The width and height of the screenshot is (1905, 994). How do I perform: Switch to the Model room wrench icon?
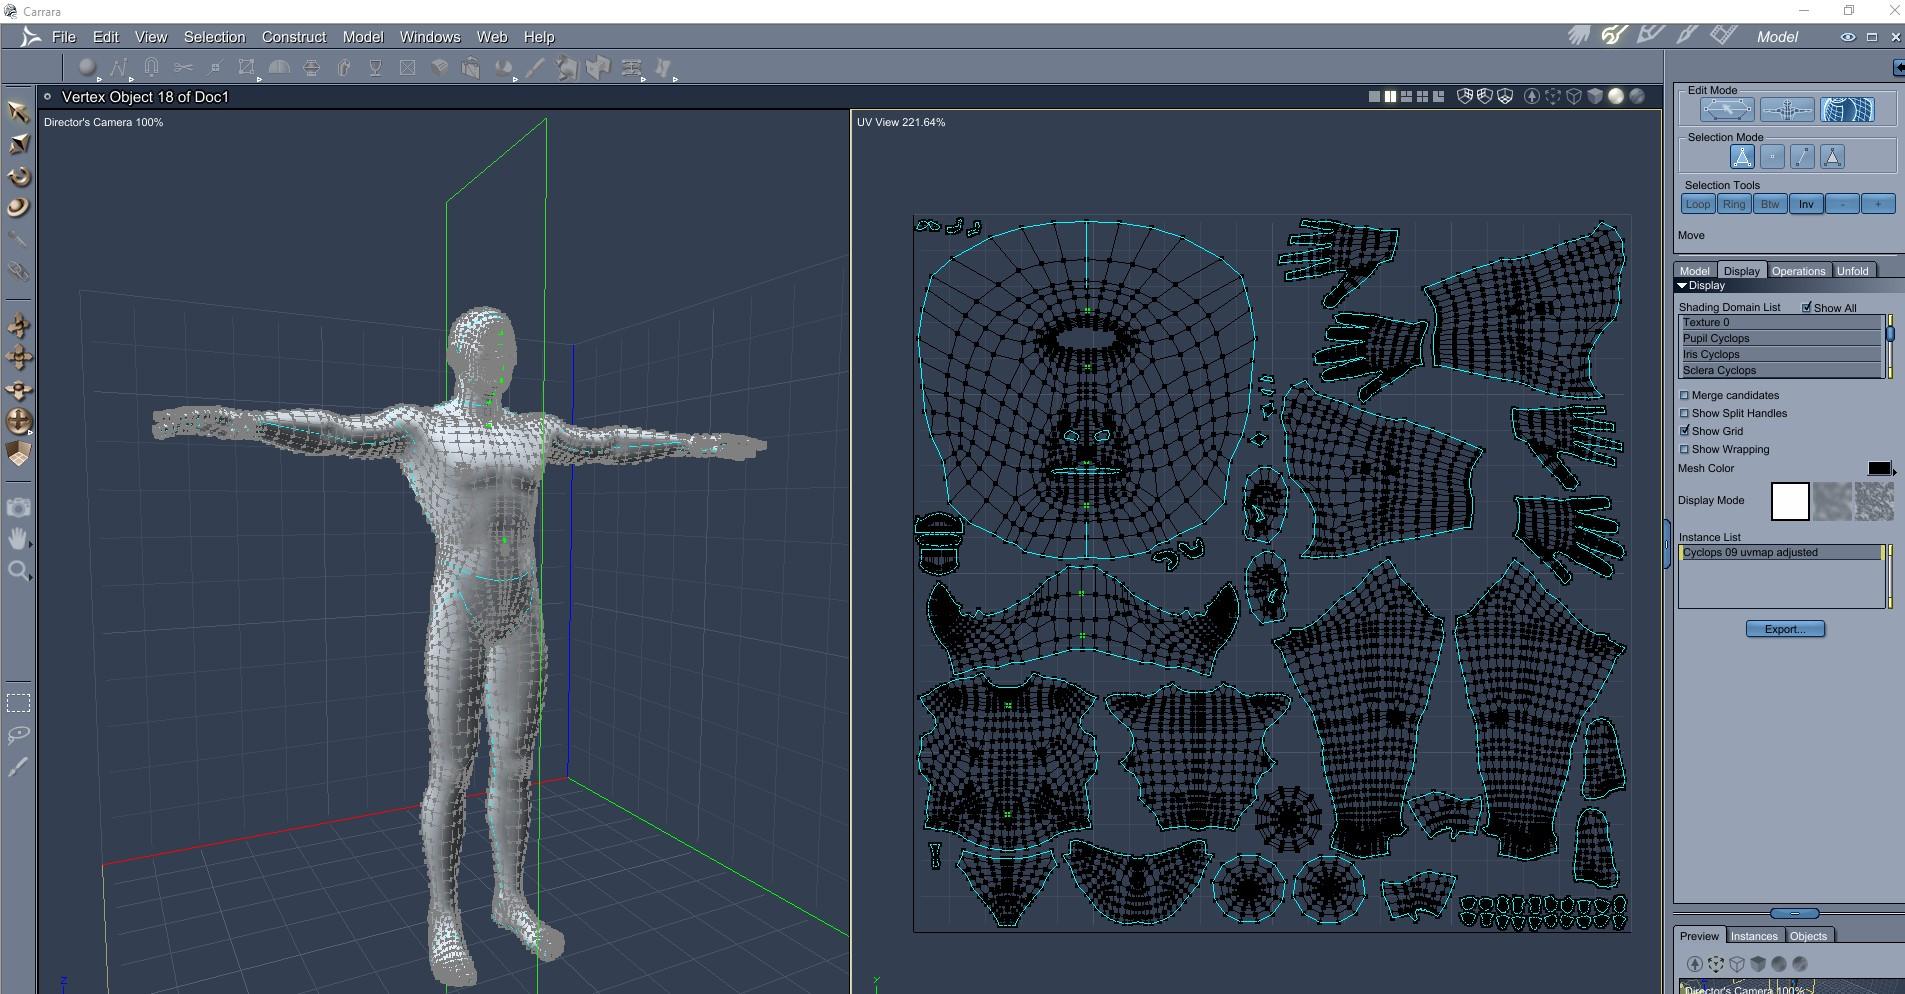click(x=1614, y=36)
